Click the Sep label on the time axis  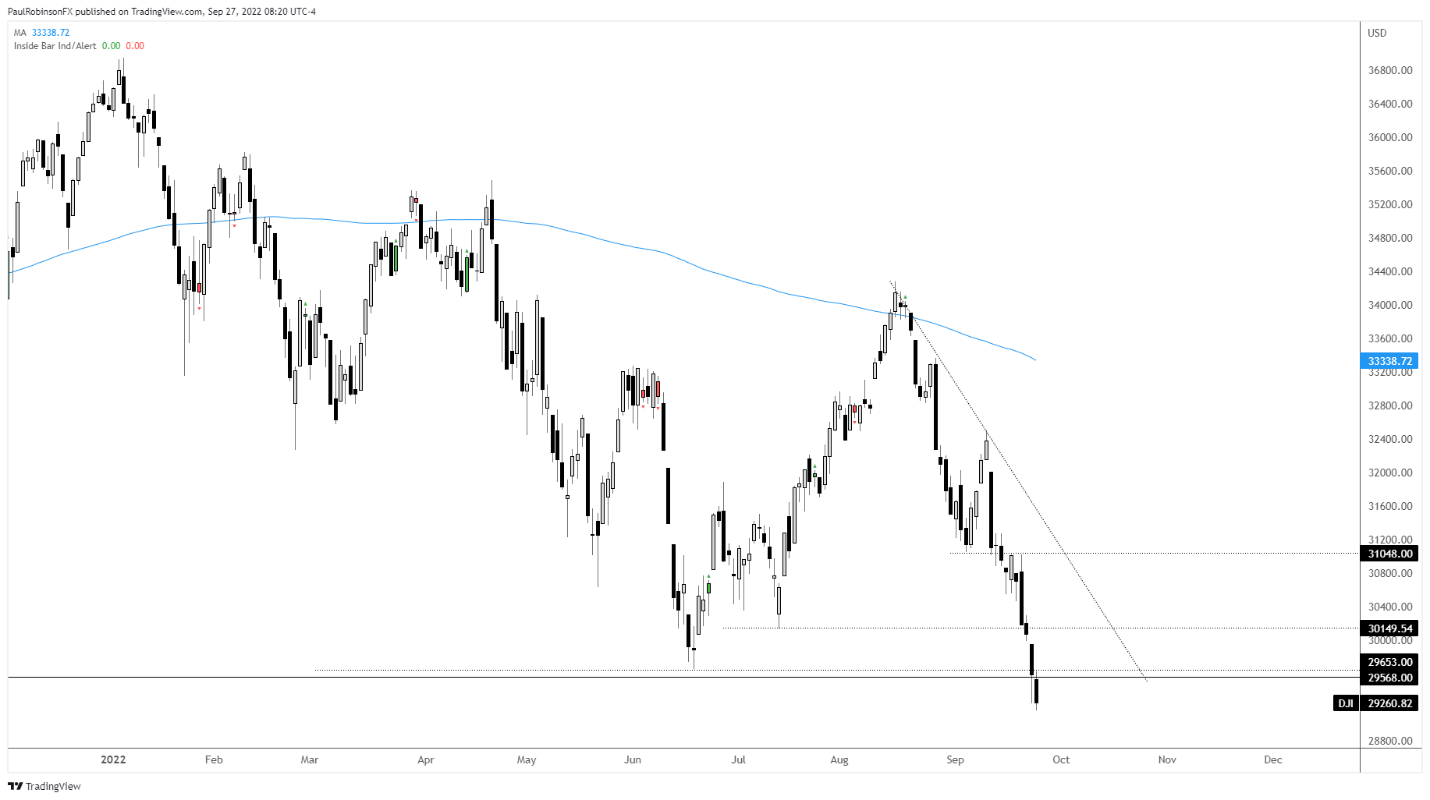click(x=955, y=760)
